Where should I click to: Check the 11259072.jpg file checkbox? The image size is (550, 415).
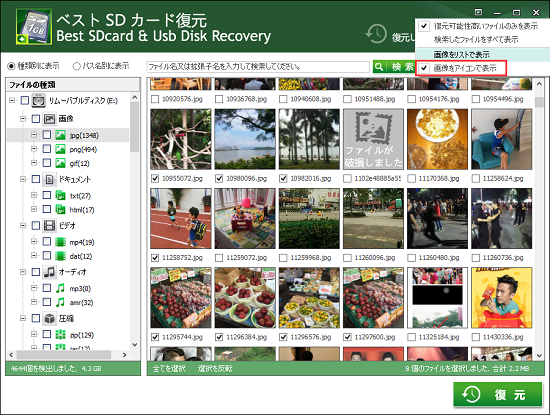pos(219,258)
